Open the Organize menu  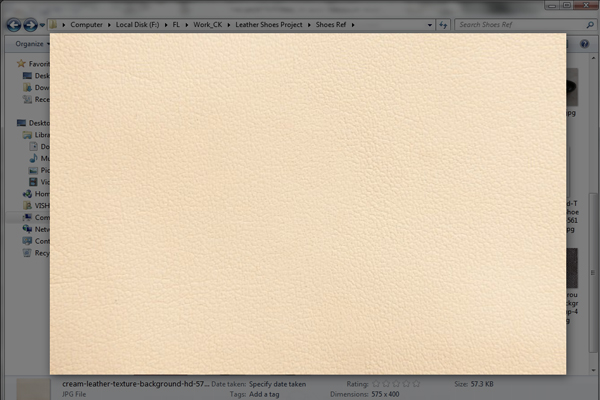tap(33, 44)
